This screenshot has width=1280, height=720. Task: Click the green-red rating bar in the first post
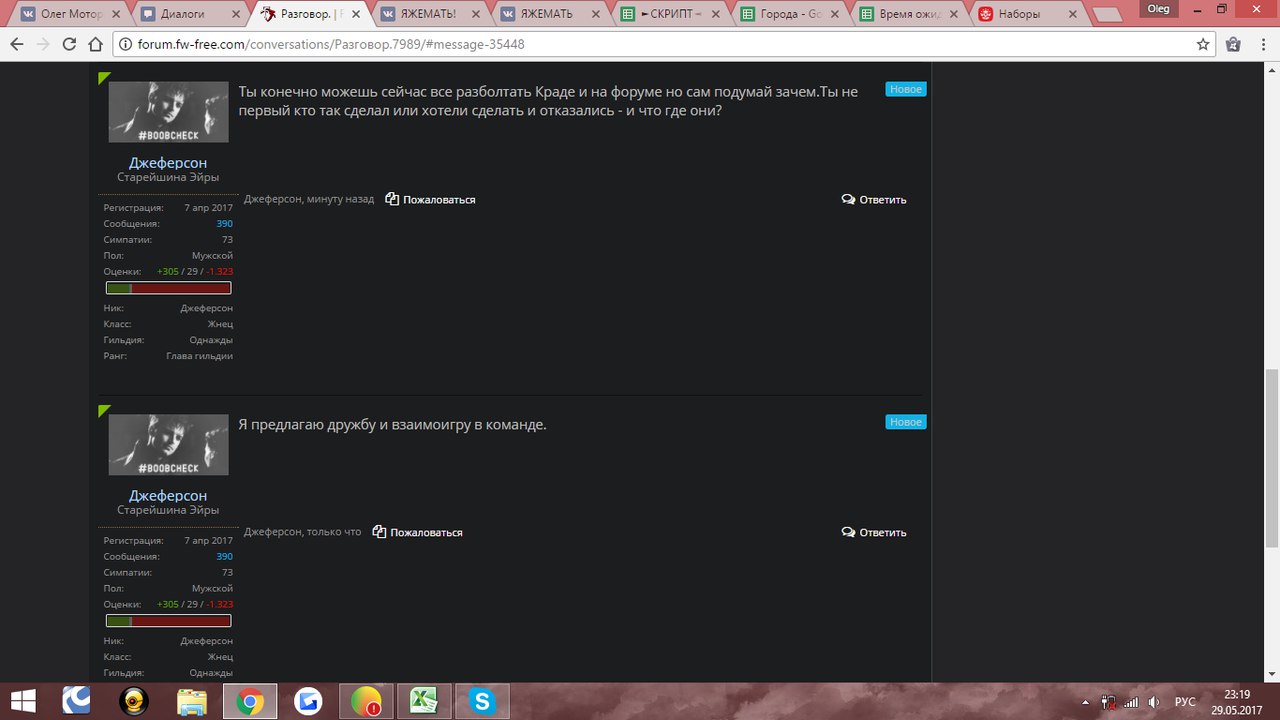click(168, 288)
